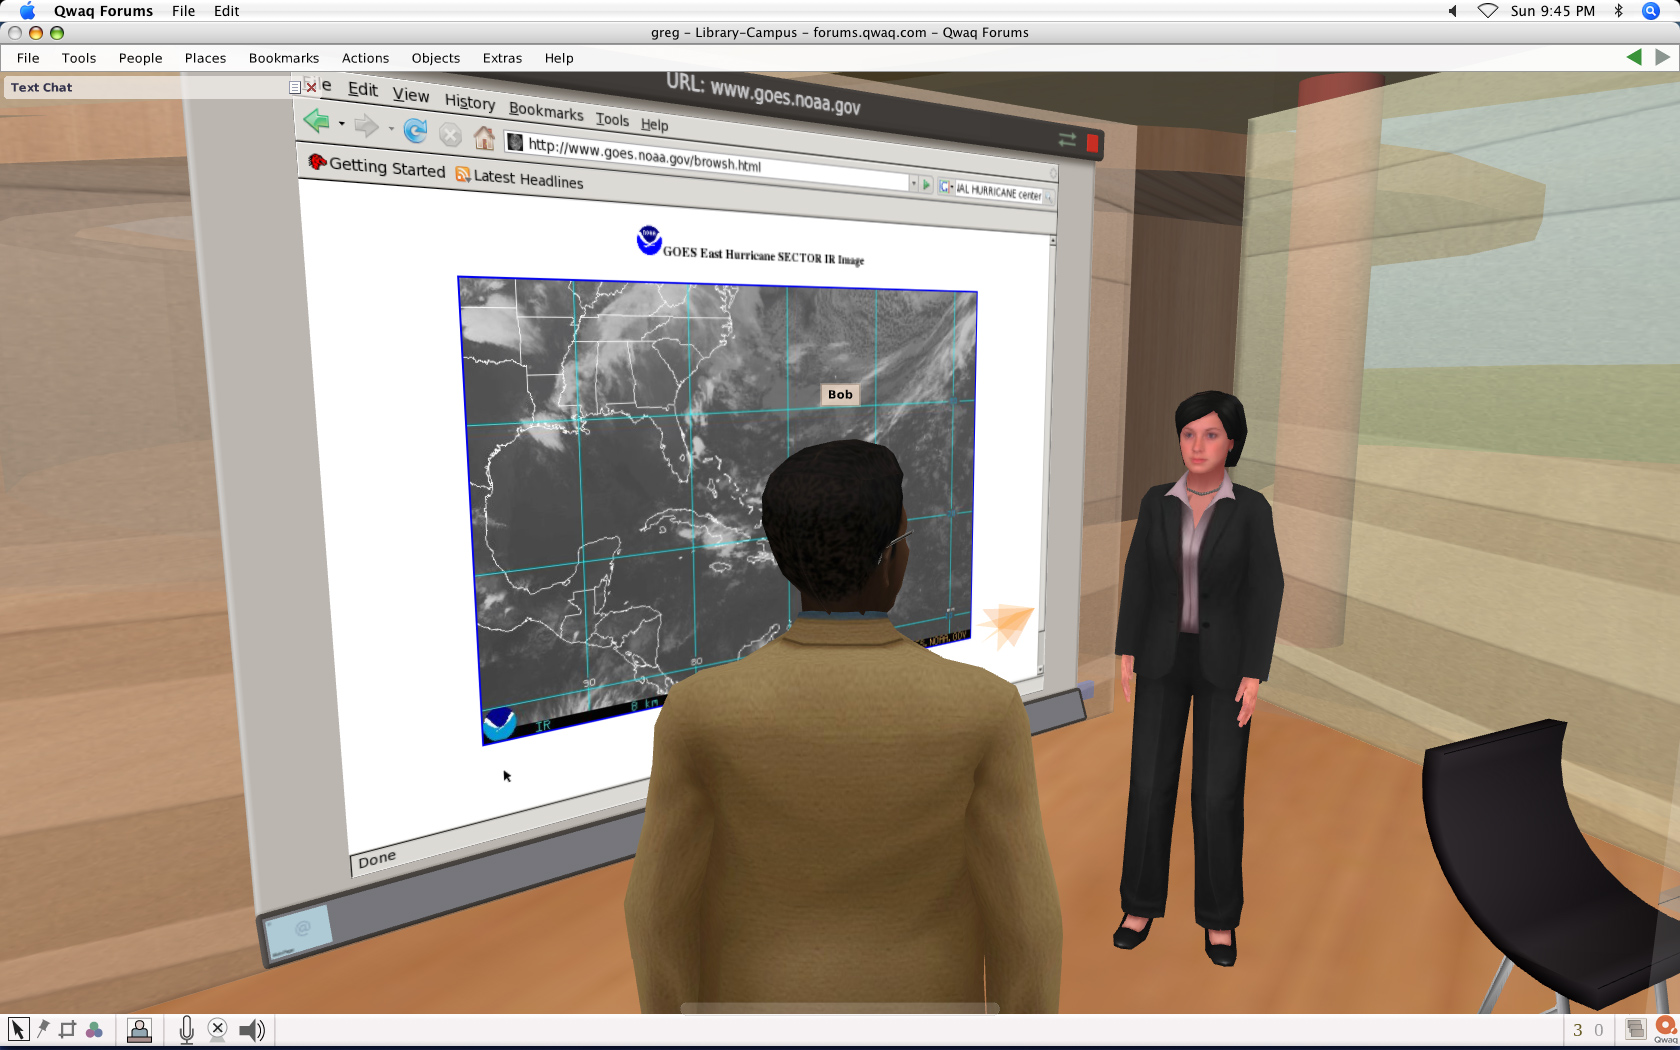Click the browser home icon
This screenshot has height=1050, width=1680.
pos(484,137)
